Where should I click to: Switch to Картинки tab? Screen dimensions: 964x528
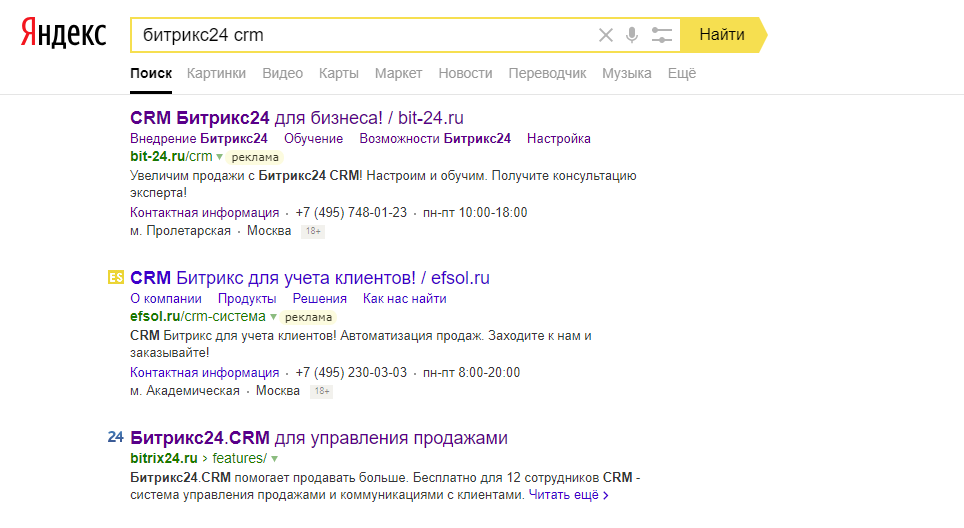(215, 73)
